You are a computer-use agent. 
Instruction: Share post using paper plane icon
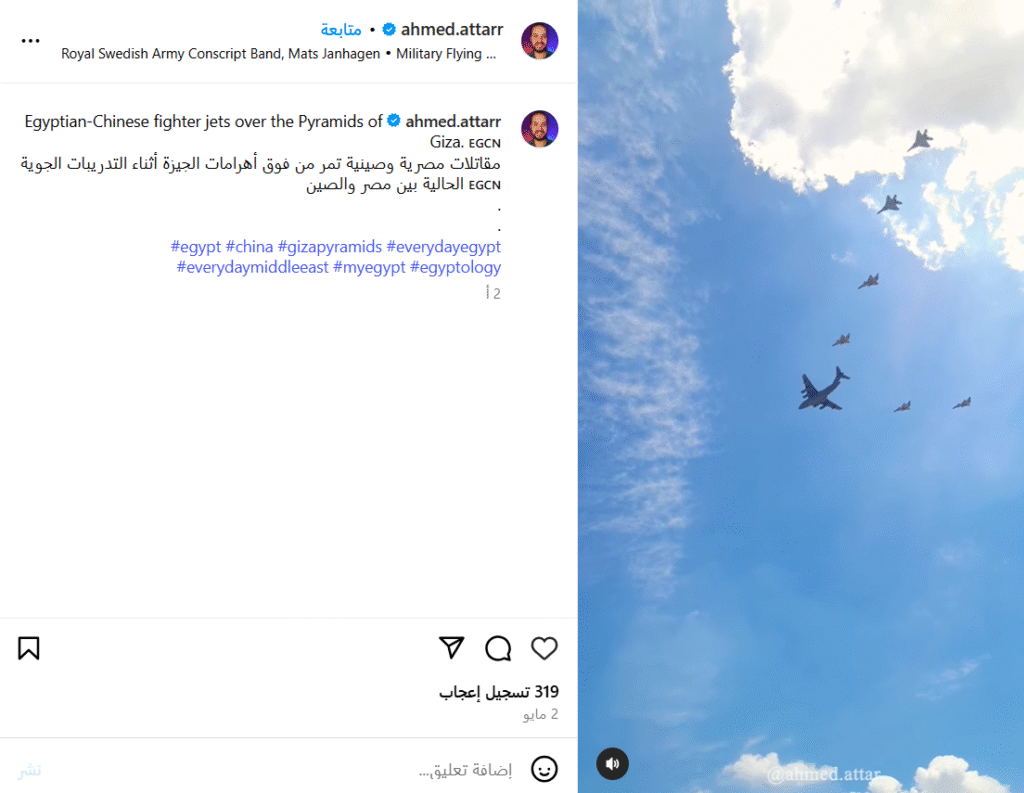click(451, 647)
